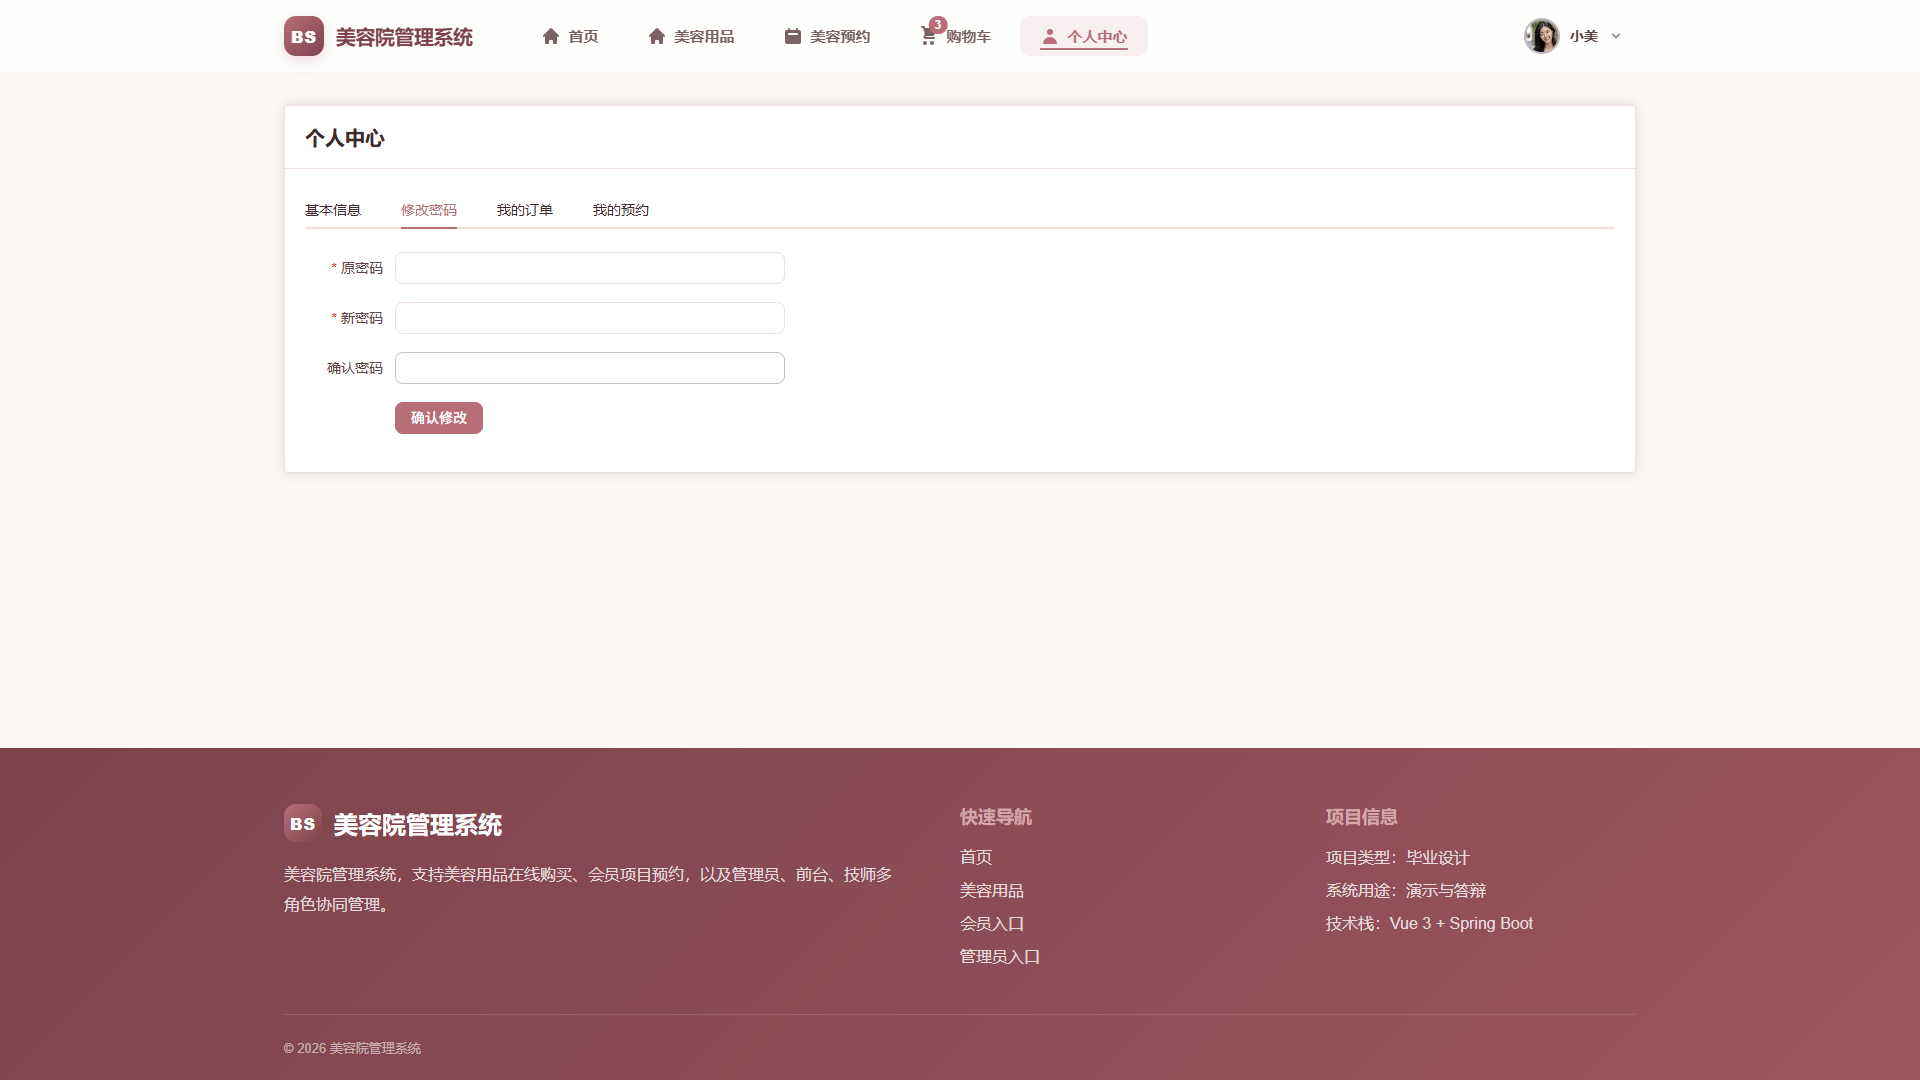The height and width of the screenshot is (1080, 1920).
Task: Open the 管理员入口 footer link
Action: [1000, 957]
